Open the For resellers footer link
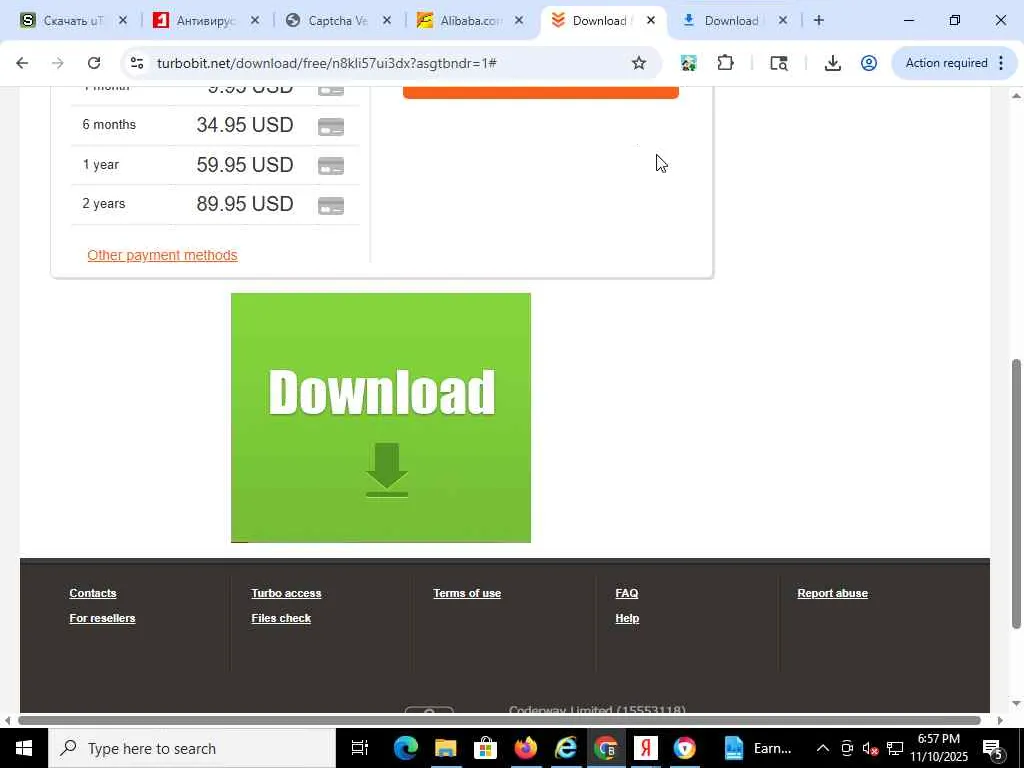 [102, 618]
